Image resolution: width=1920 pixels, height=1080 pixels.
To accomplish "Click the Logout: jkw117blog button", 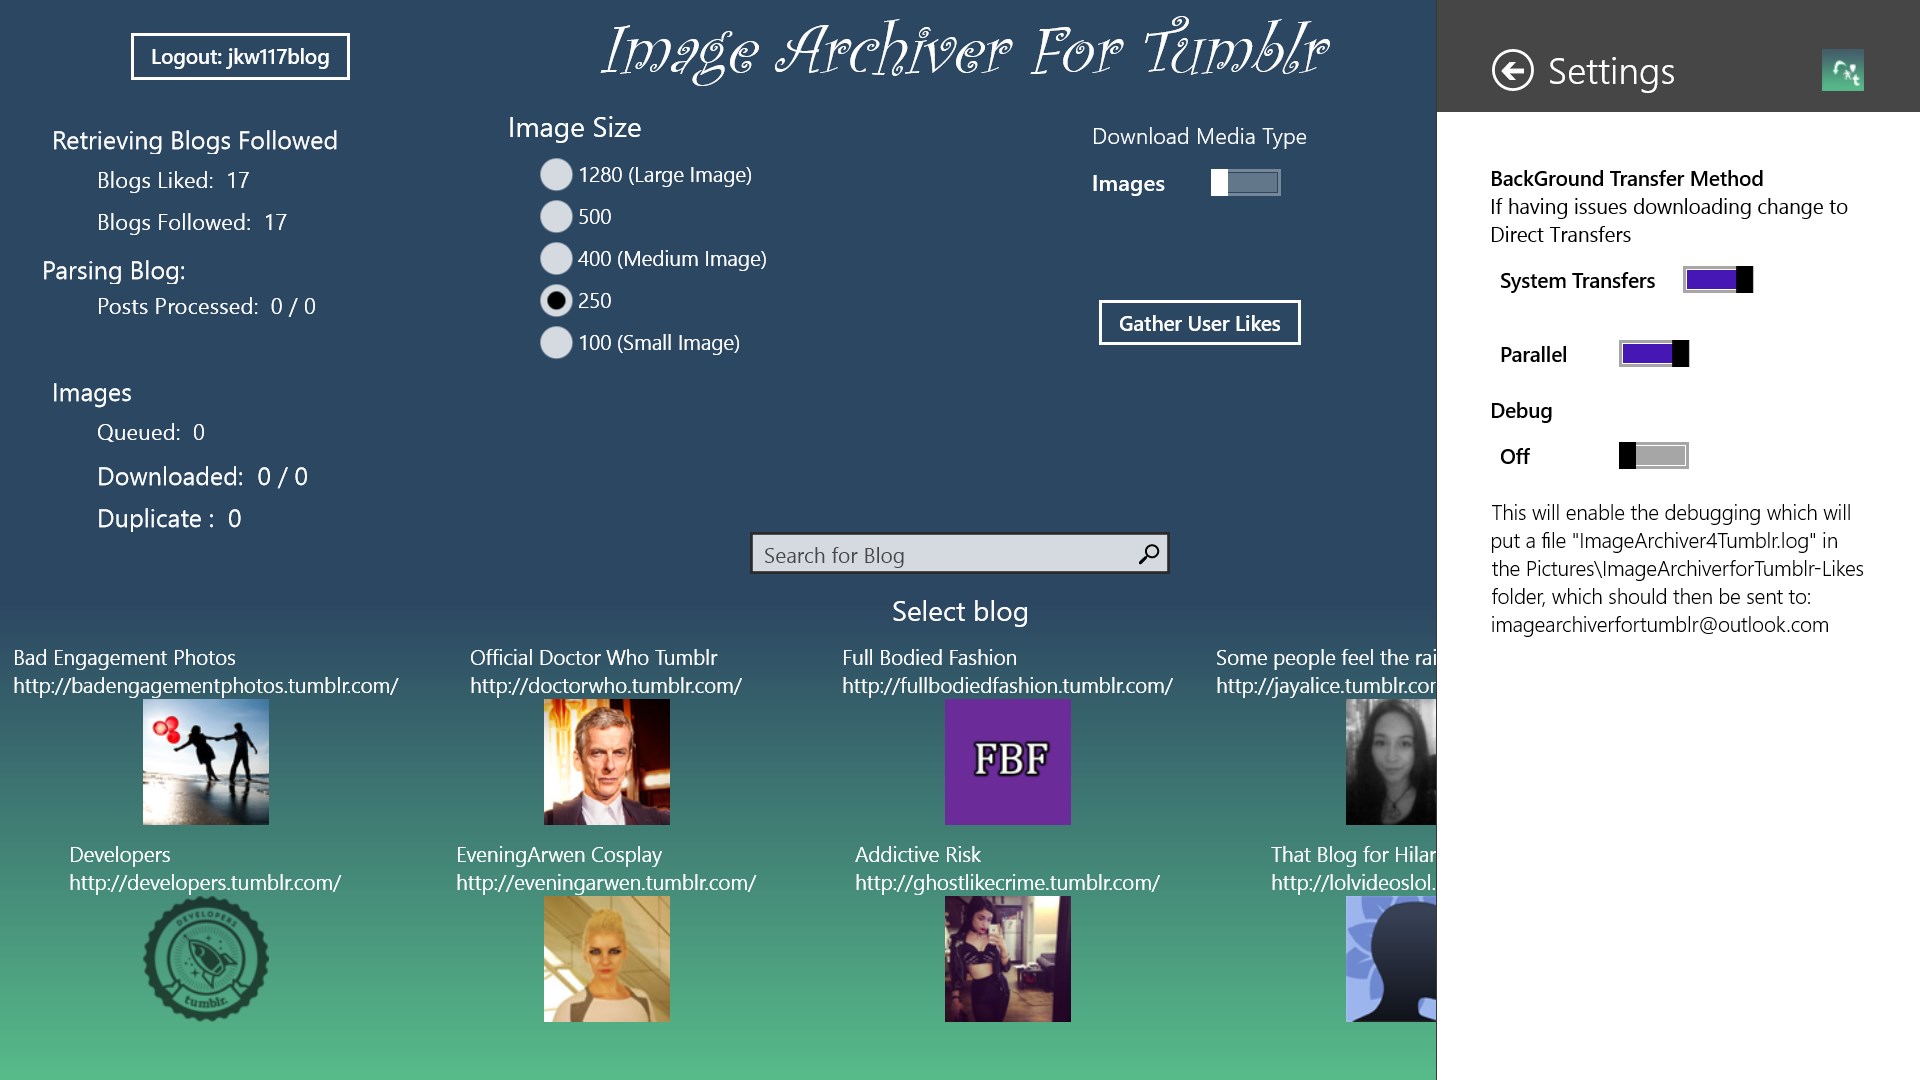I will [240, 57].
